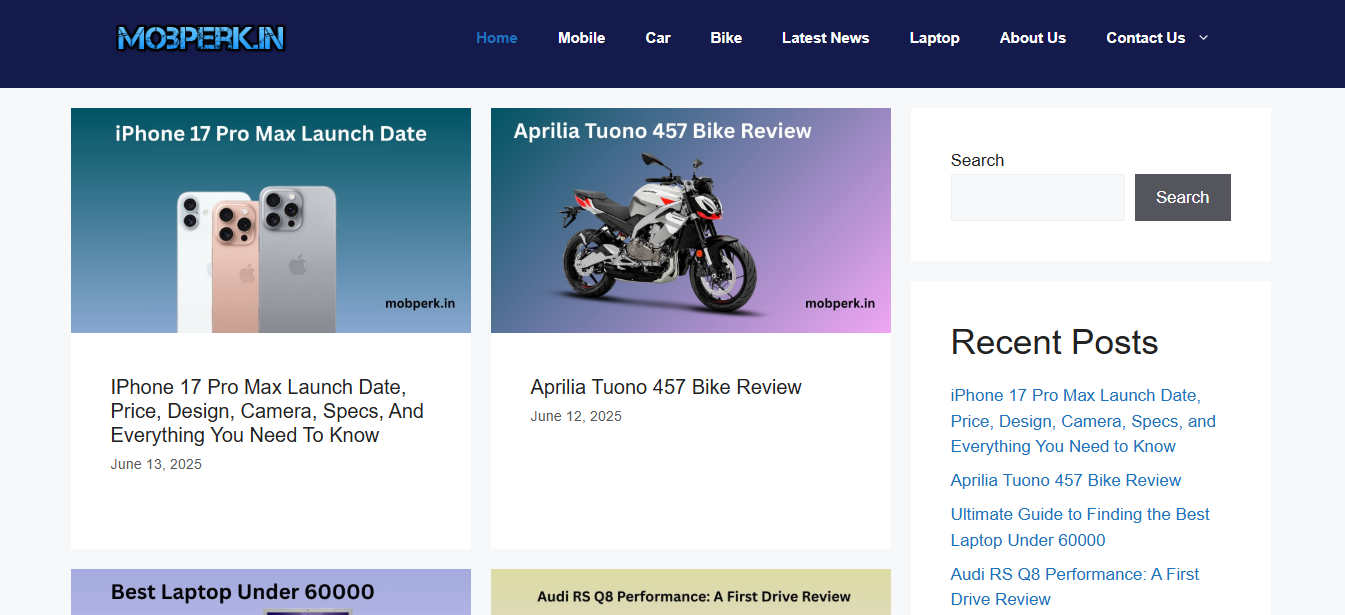Visit the About Us page
Screen dimensions: 1345x615
coord(1033,38)
